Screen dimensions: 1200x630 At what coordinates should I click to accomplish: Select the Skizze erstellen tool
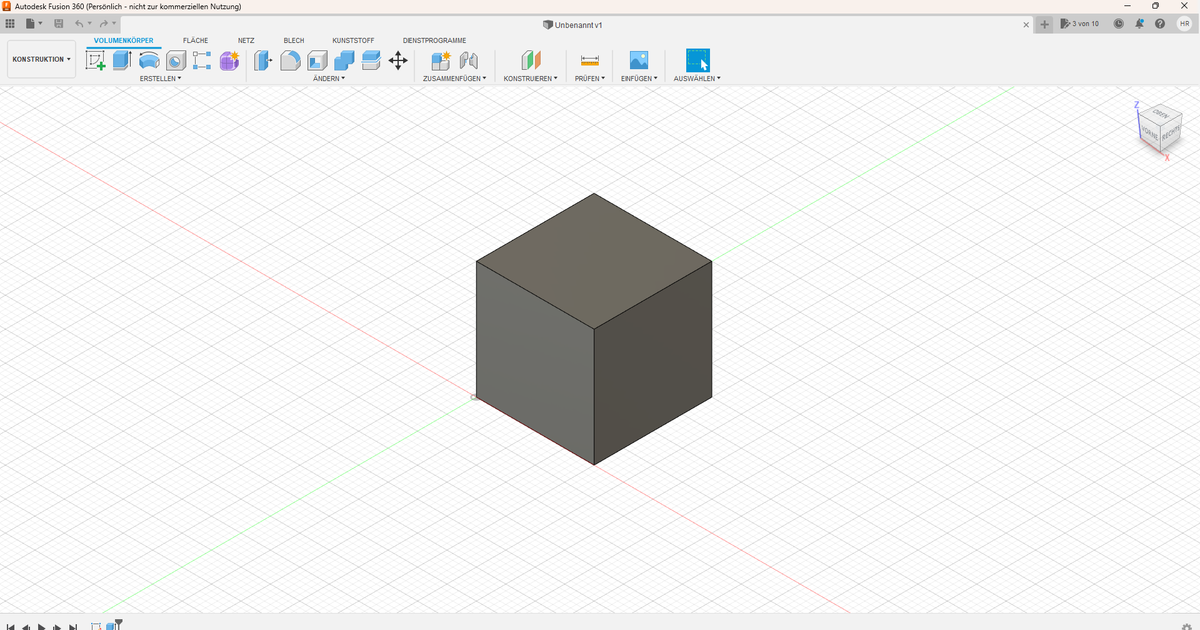coord(95,60)
